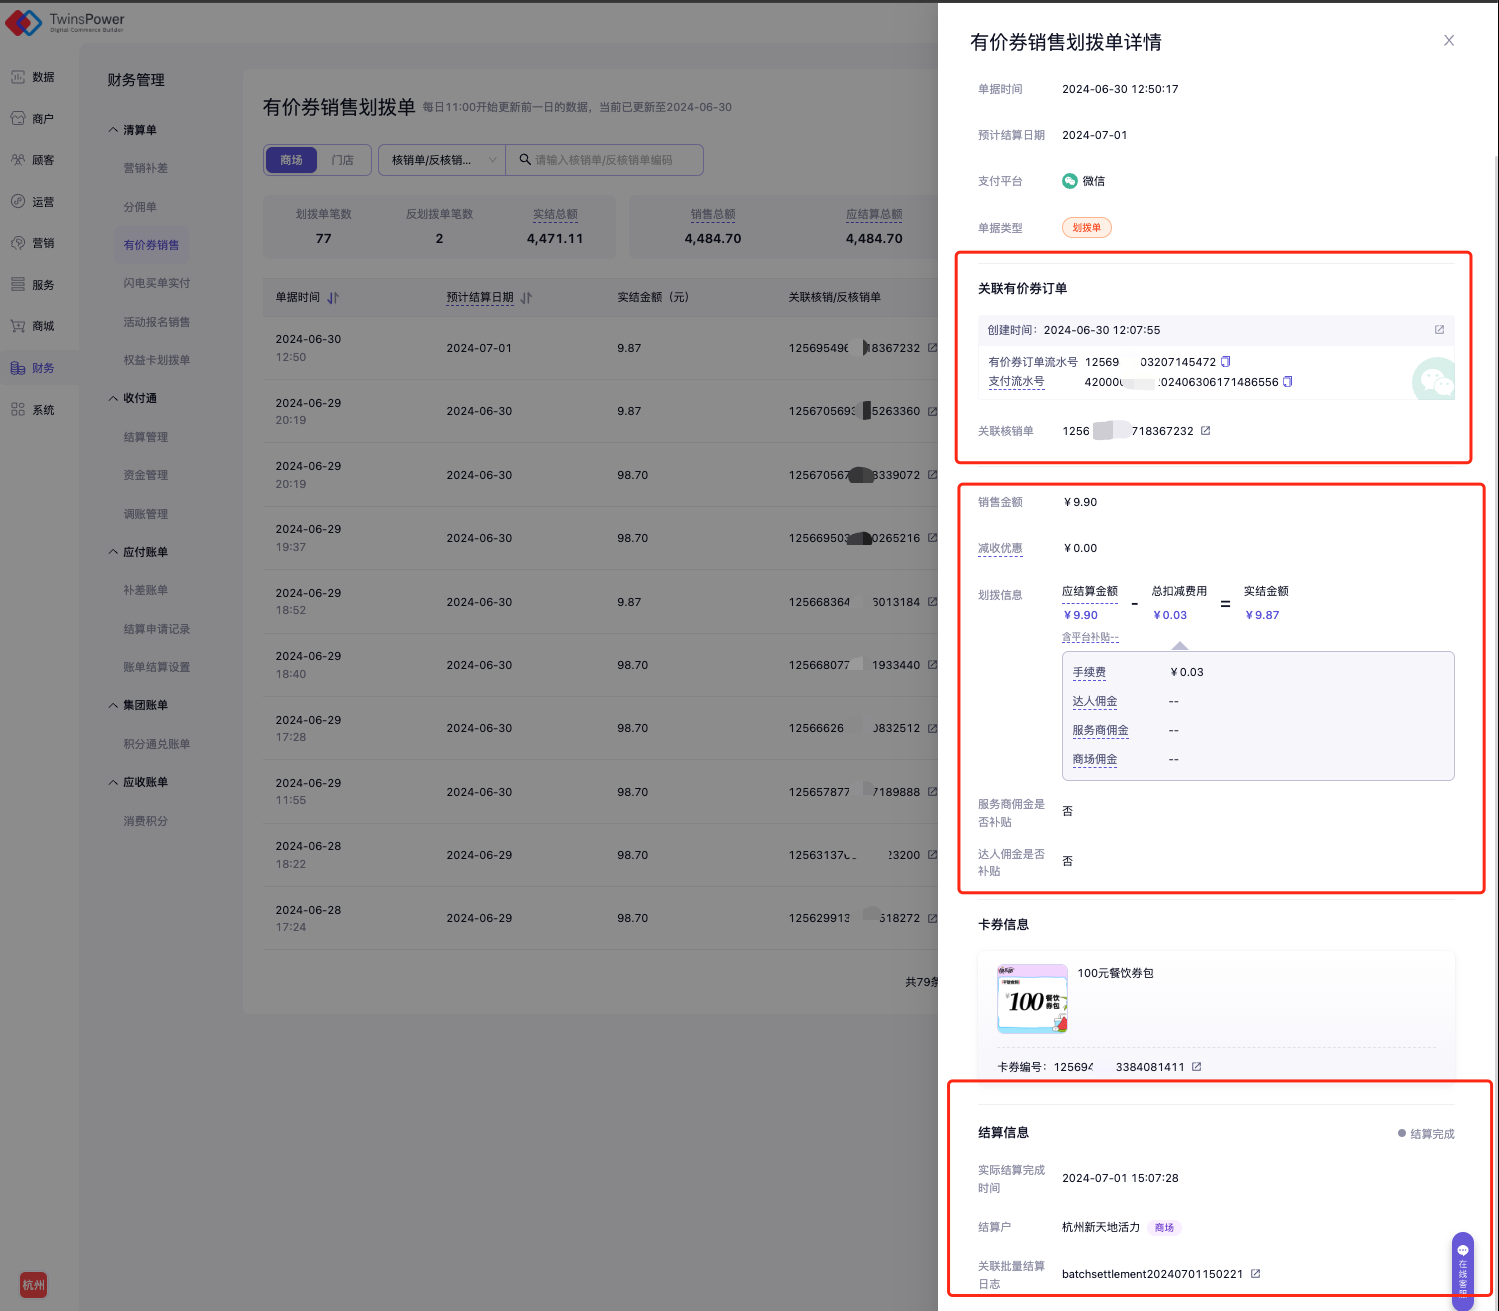Image resolution: width=1499 pixels, height=1311 pixels.
Task: Switch to the 门店 segment
Action: (x=343, y=160)
